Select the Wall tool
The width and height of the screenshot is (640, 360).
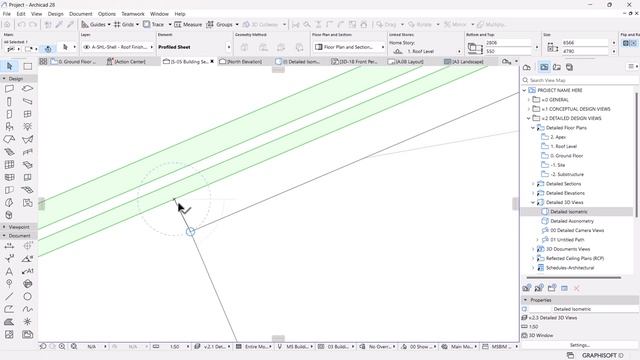[x=9, y=89]
